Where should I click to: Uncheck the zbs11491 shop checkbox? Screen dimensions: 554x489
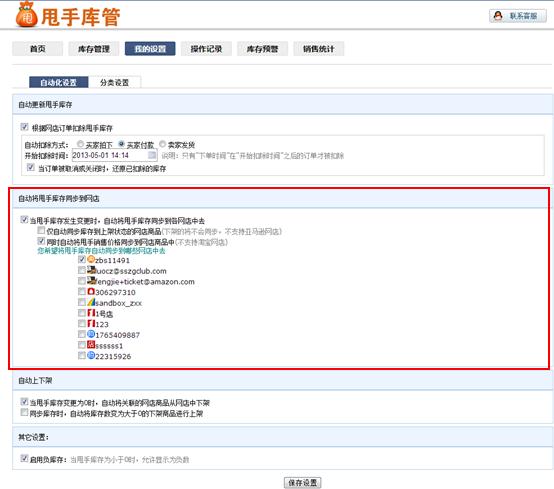tap(82, 260)
